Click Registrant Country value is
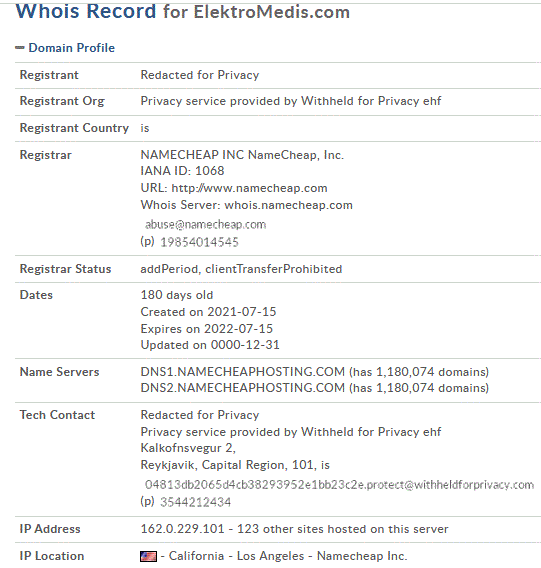 point(145,128)
